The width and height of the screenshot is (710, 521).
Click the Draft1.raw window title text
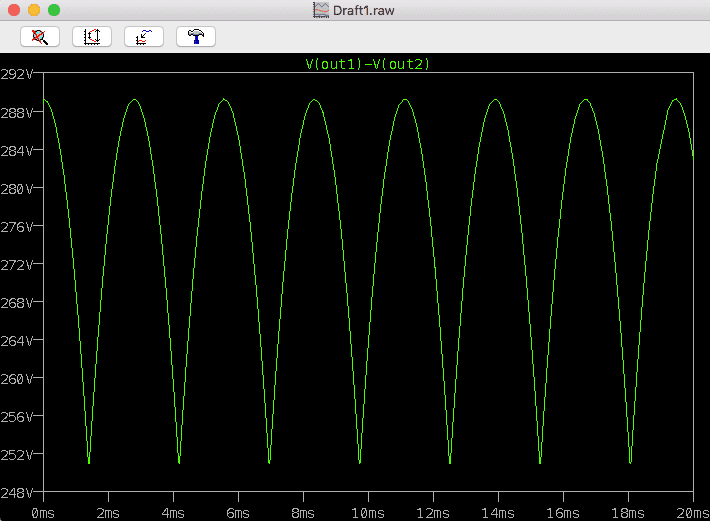click(x=364, y=9)
